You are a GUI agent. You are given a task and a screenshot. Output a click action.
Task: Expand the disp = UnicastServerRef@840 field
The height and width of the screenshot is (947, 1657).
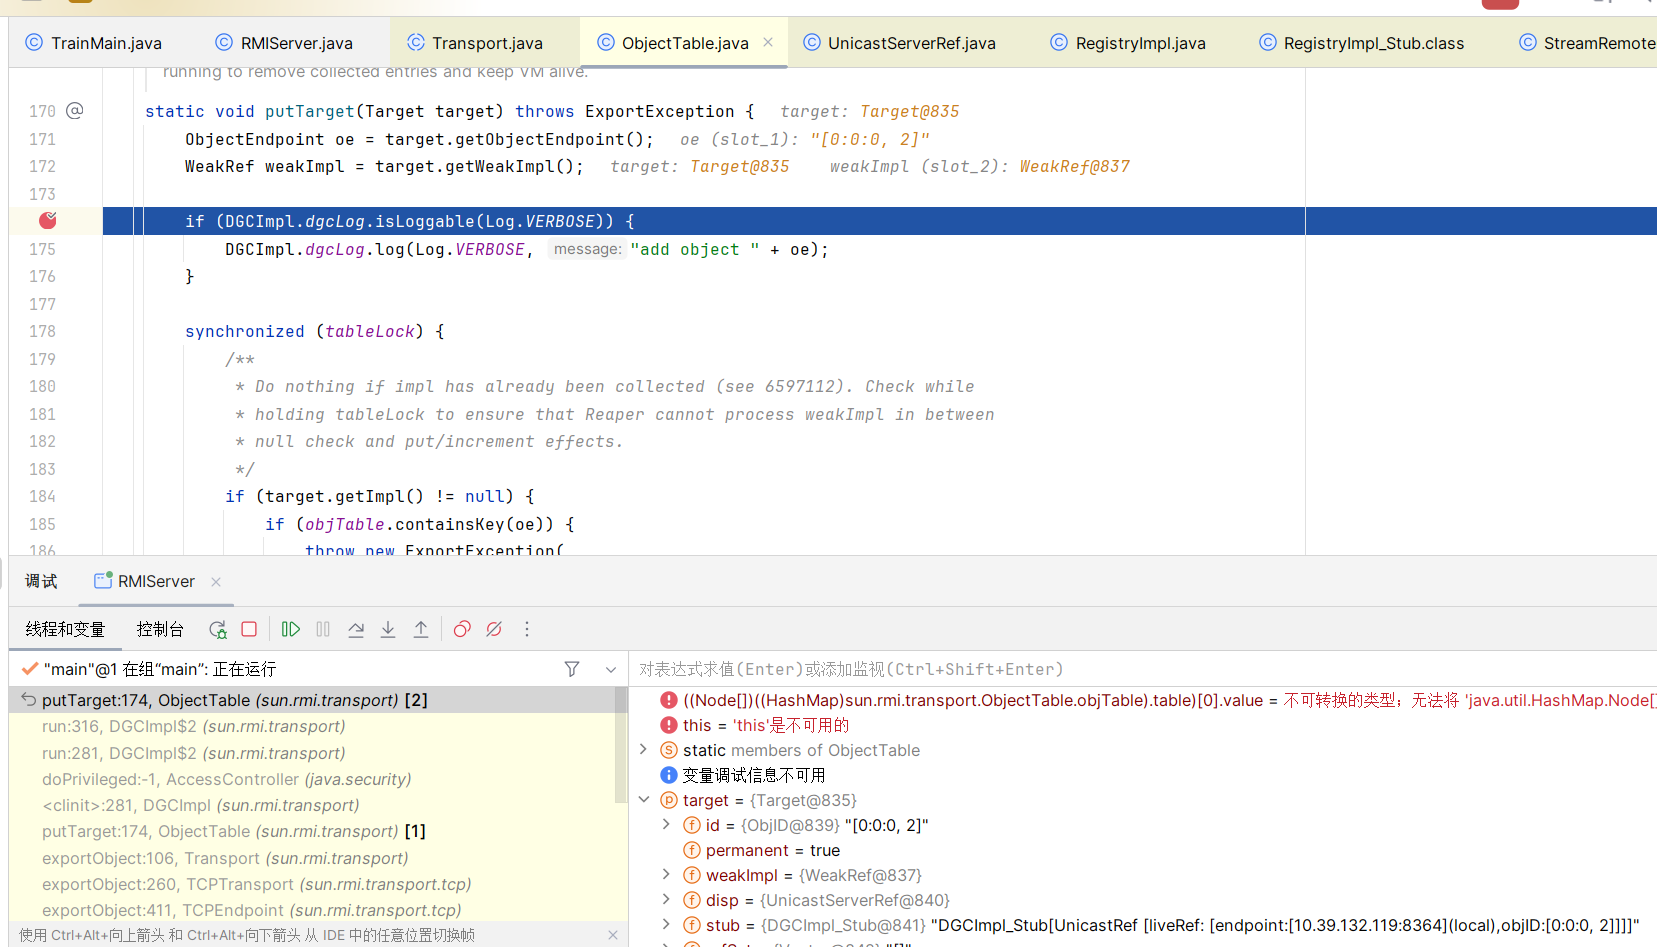[x=667, y=900]
